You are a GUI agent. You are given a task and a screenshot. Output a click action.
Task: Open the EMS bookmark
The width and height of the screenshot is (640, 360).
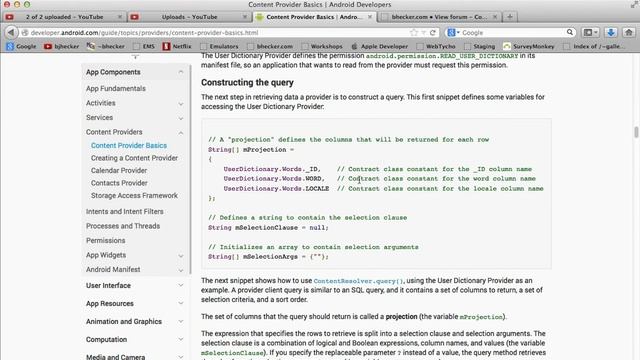tap(144, 47)
